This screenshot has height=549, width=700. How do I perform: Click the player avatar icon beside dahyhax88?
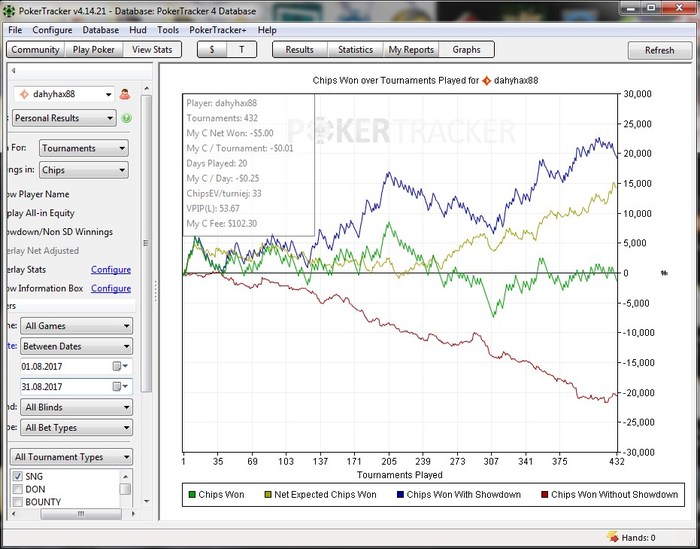pyautogui.click(x=125, y=94)
